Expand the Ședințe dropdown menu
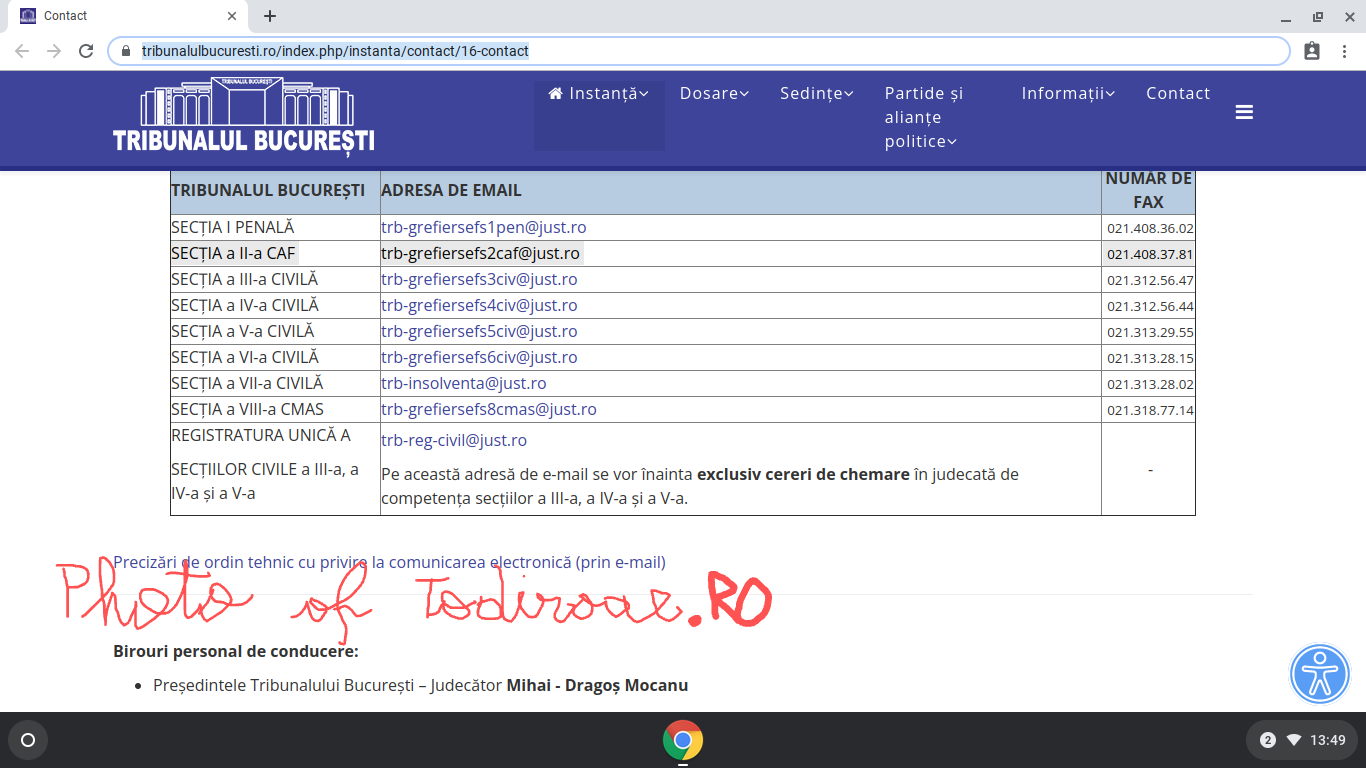Image resolution: width=1366 pixels, height=768 pixels. click(816, 93)
